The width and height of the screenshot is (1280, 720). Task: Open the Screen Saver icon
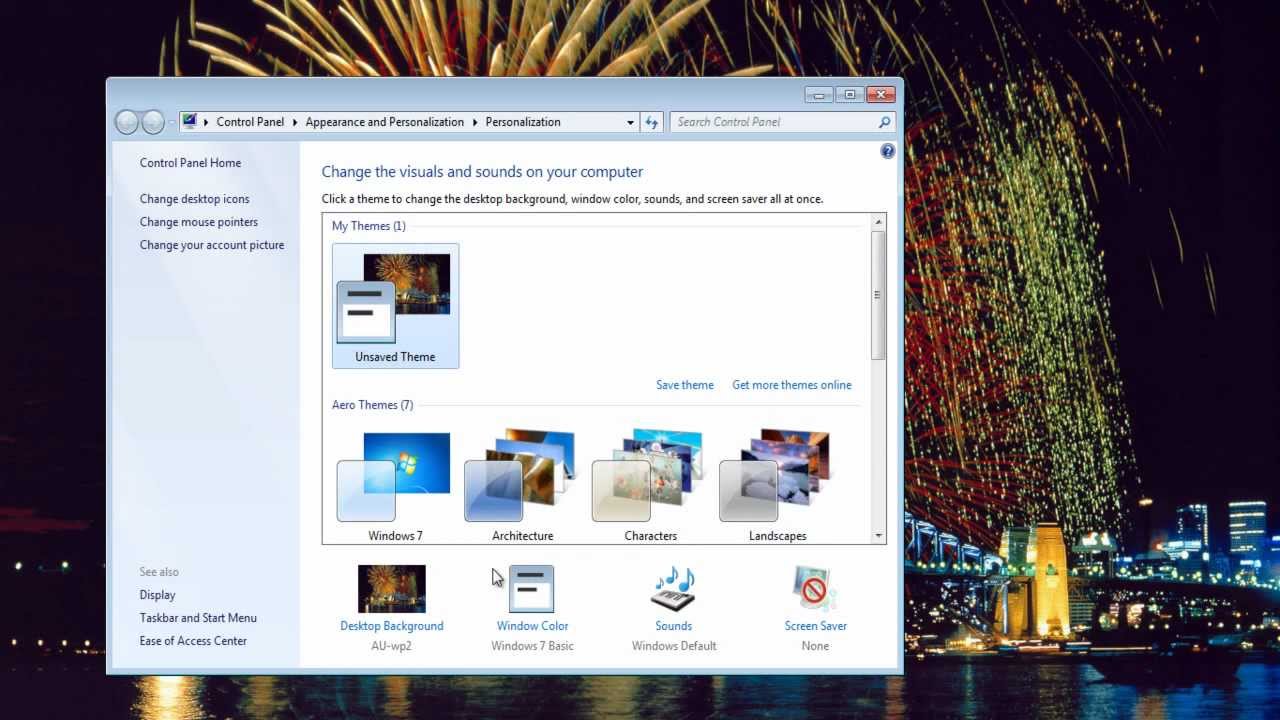click(815, 589)
